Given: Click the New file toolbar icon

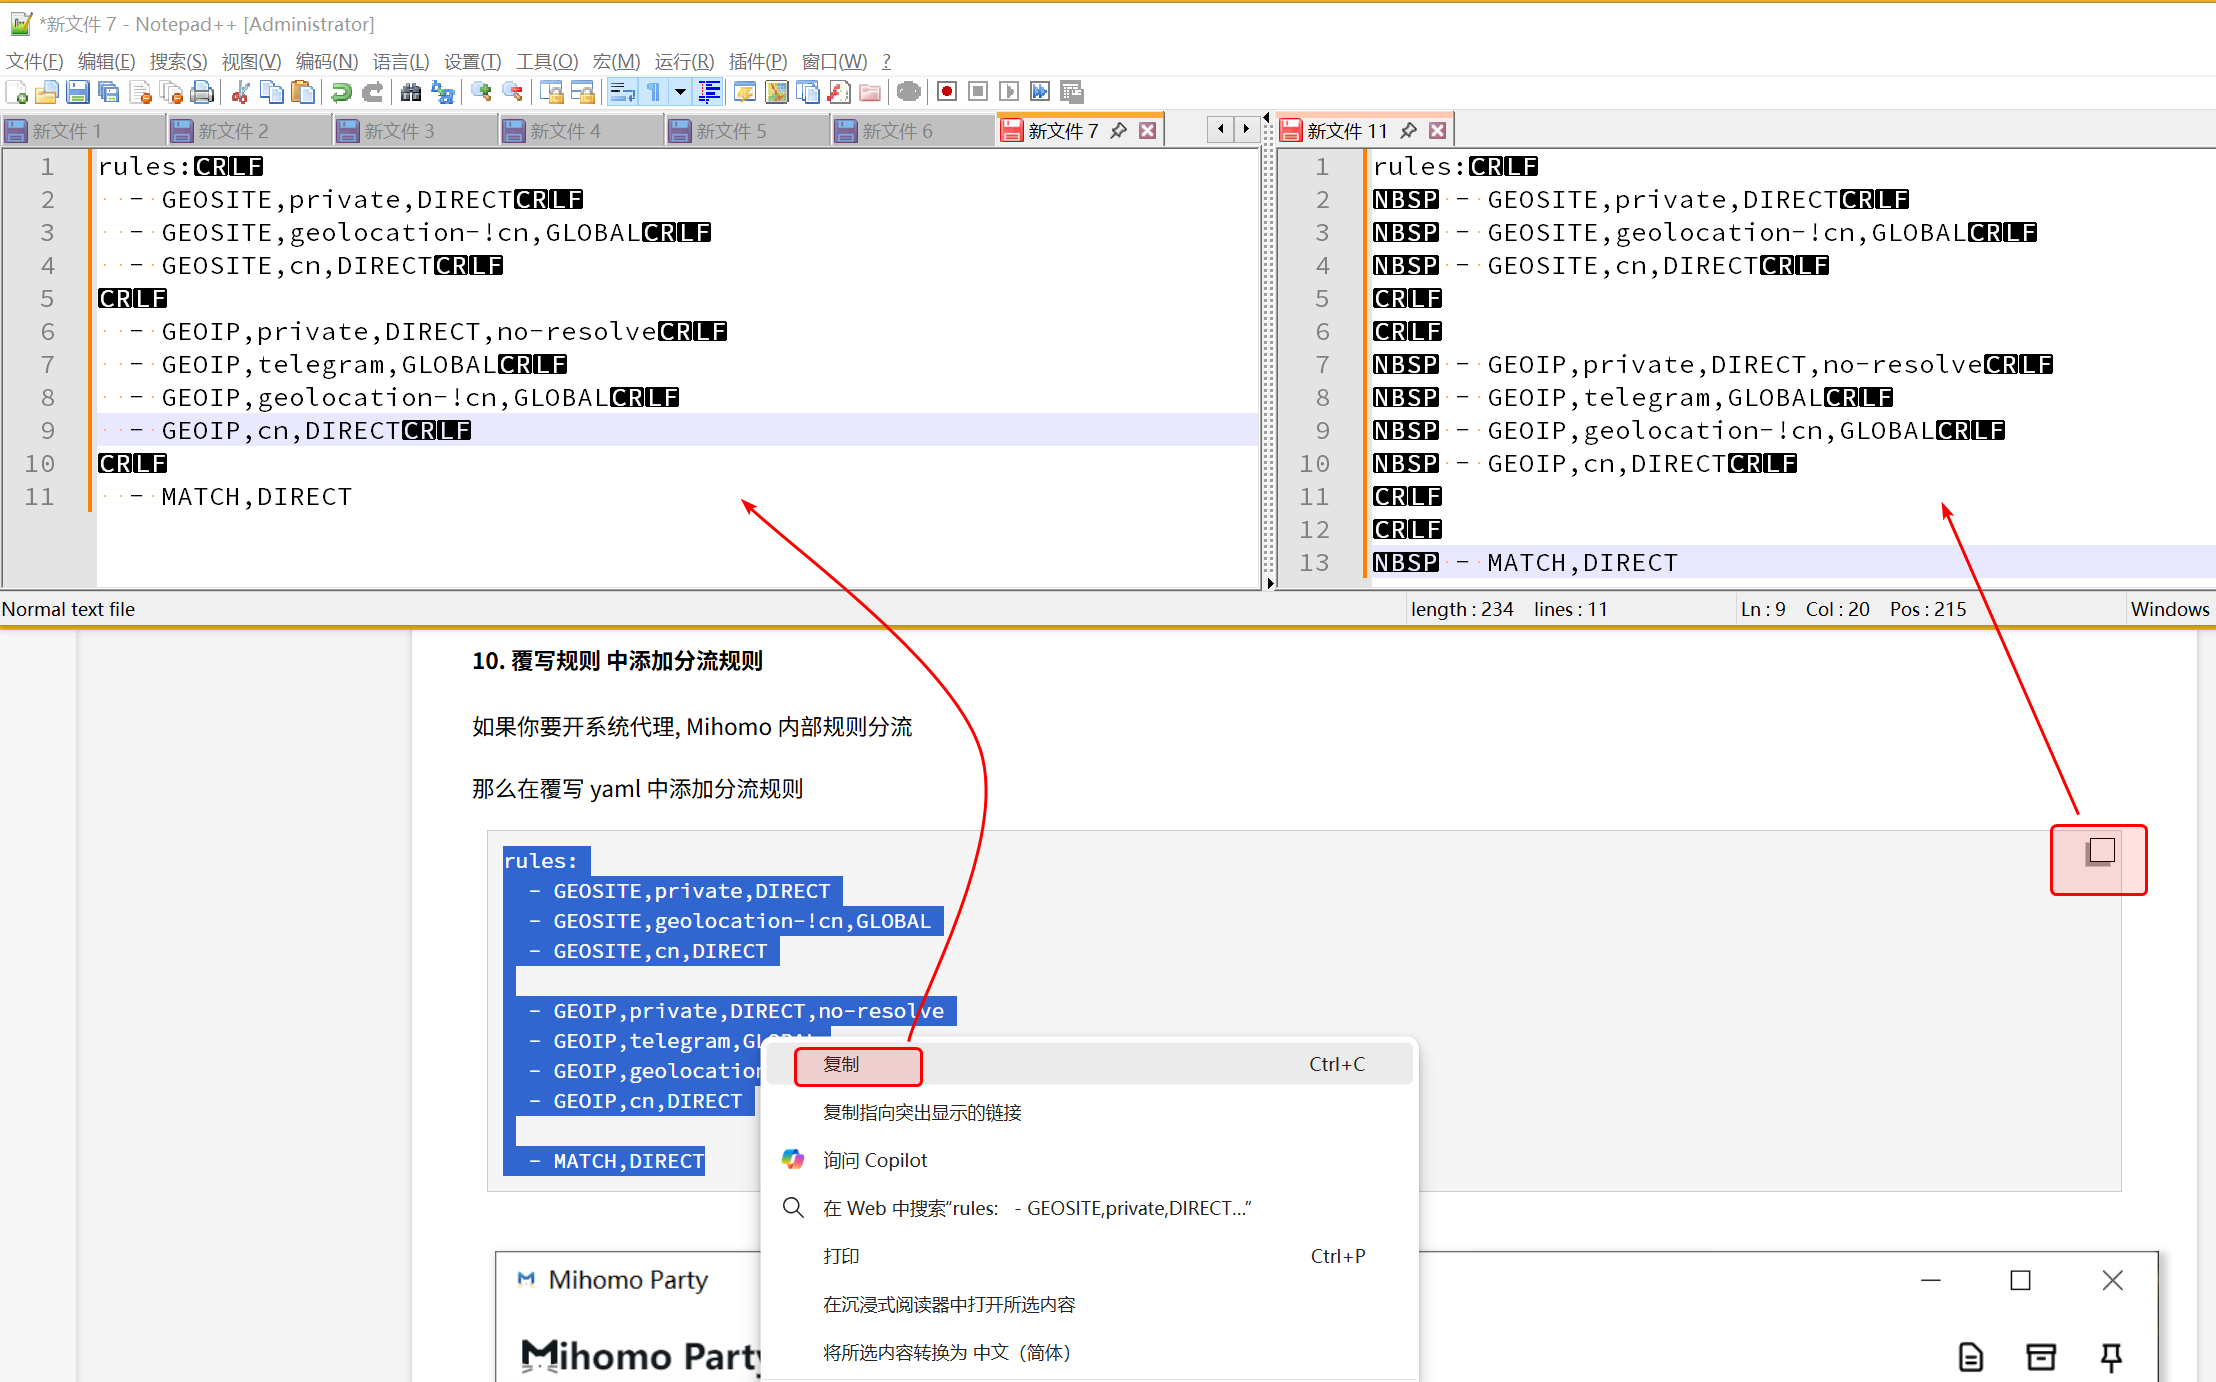Looking at the screenshot, I should [x=17, y=92].
